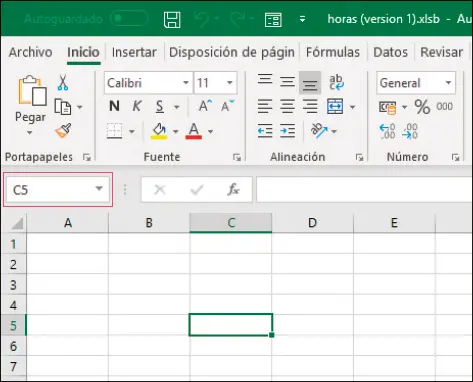This screenshot has width=473, height=382.
Task: Align text left
Action: pos(265,107)
